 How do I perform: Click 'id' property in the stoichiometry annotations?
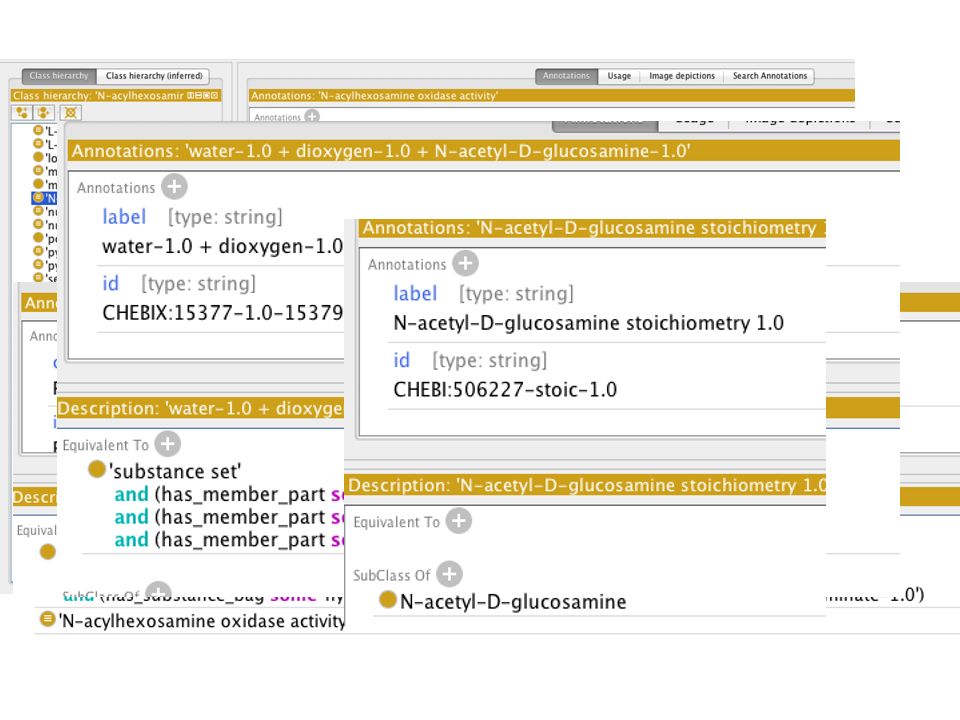click(x=402, y=360)
